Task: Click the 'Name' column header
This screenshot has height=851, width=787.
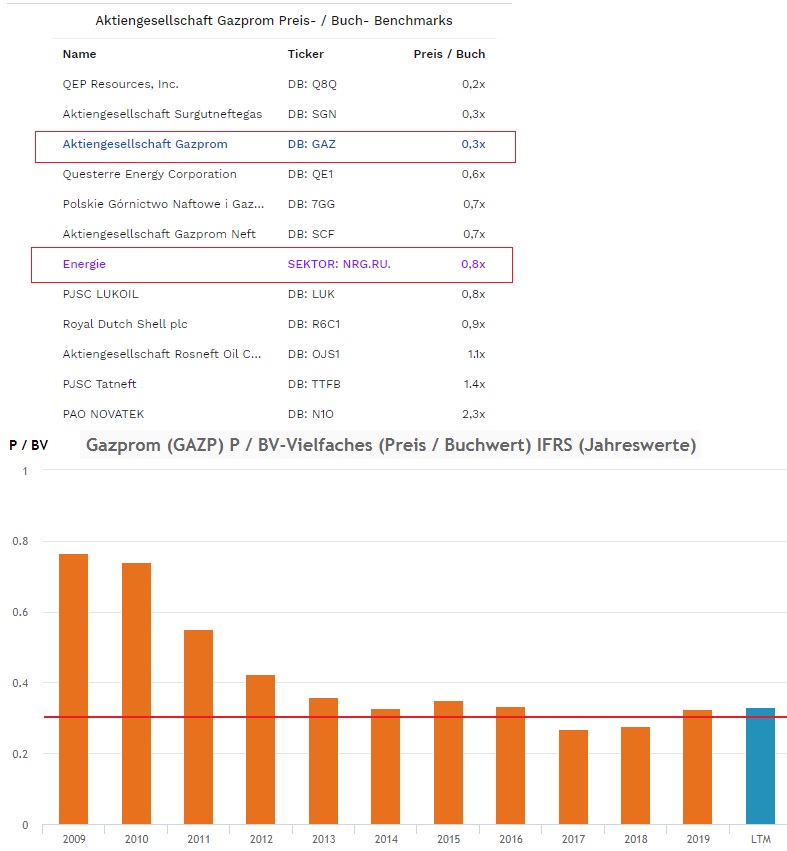Action: pyautogui.click(x=79, y=54)
